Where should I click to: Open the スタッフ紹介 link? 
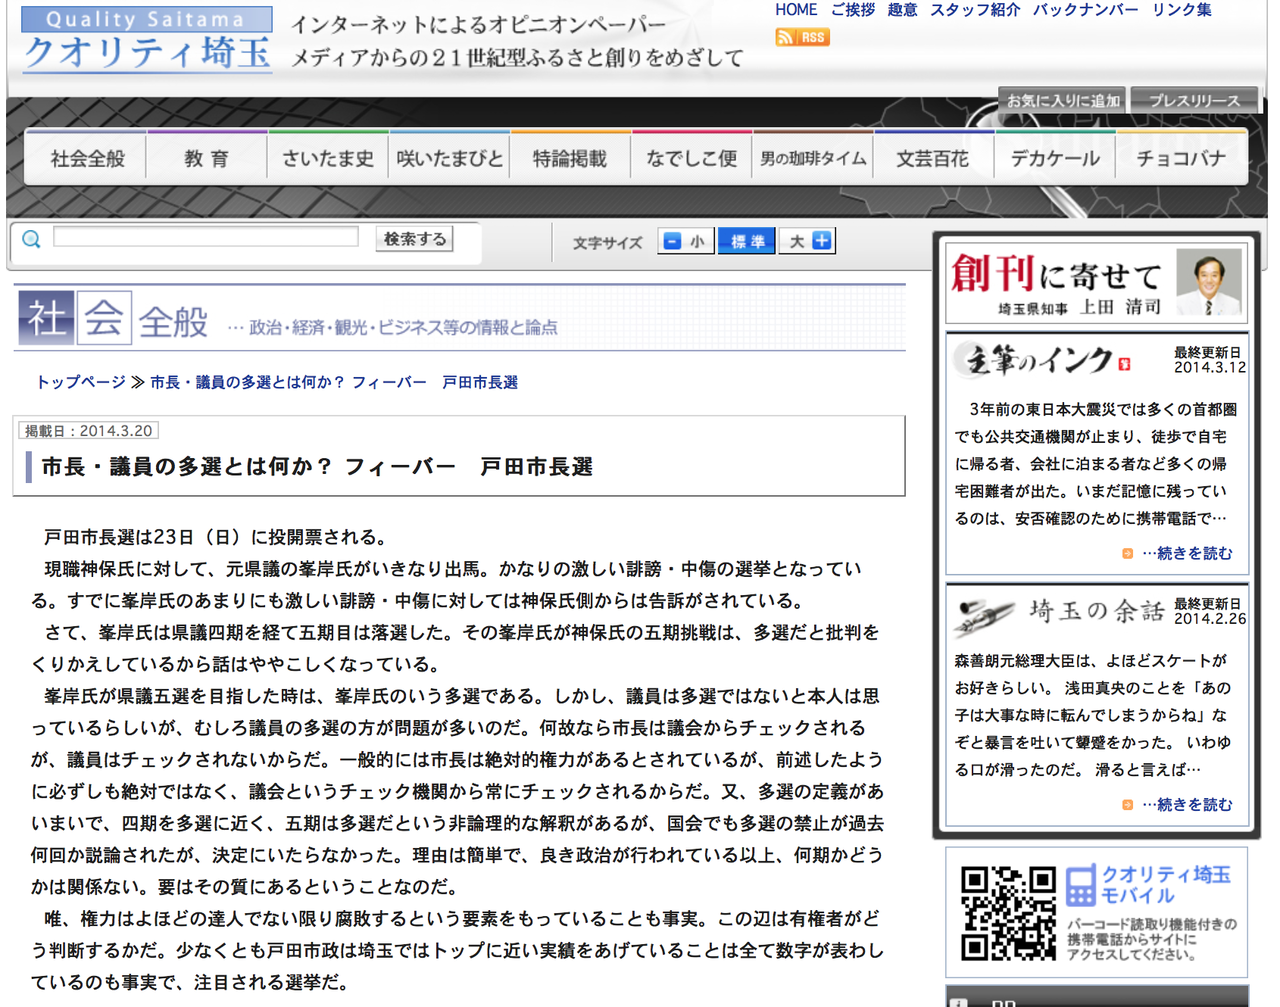click(x=975, y=10)
